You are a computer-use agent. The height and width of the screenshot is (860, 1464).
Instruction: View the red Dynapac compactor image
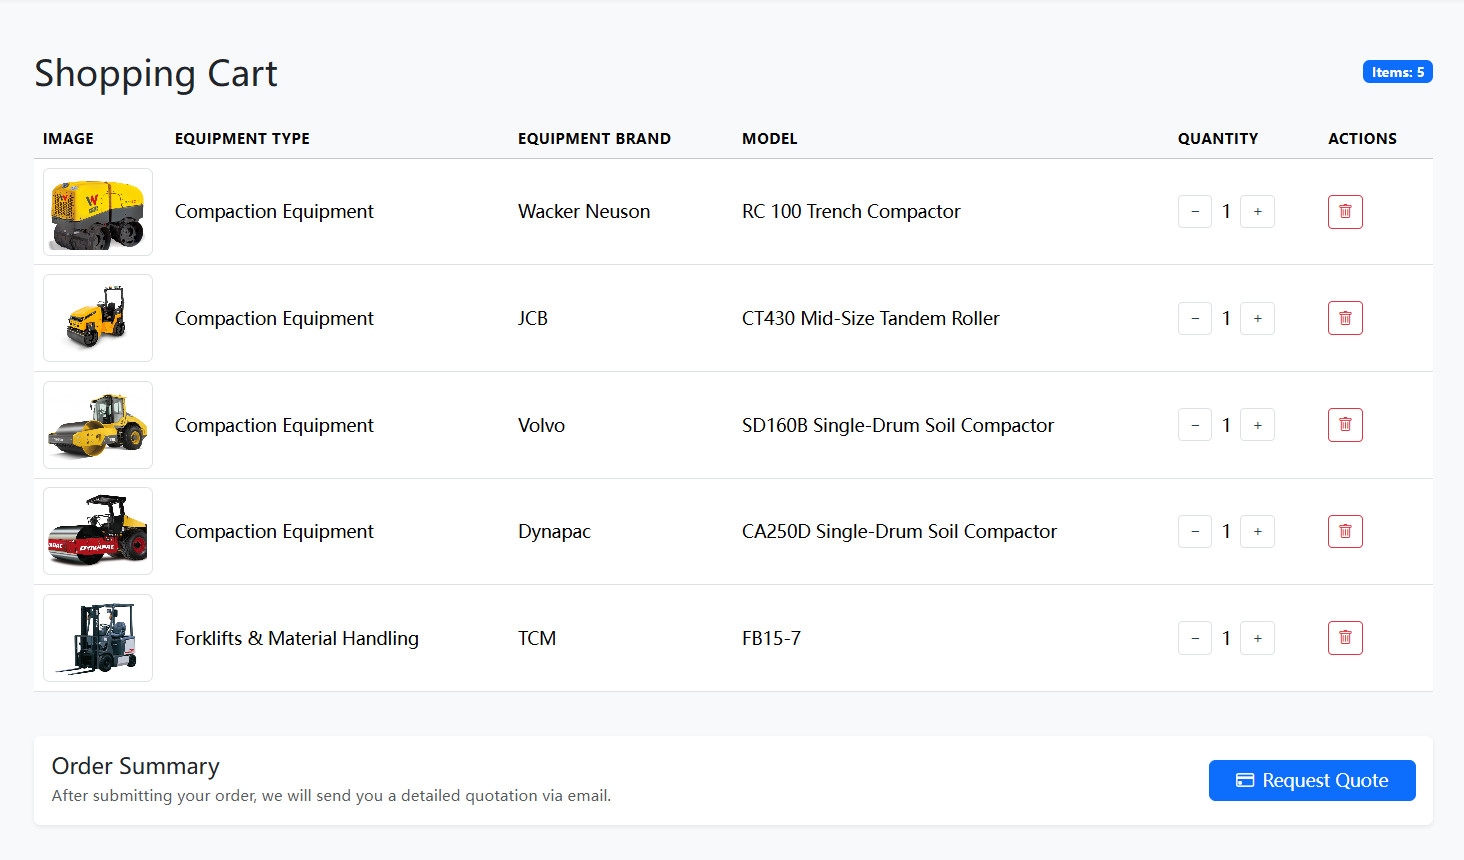pos(98,531)
